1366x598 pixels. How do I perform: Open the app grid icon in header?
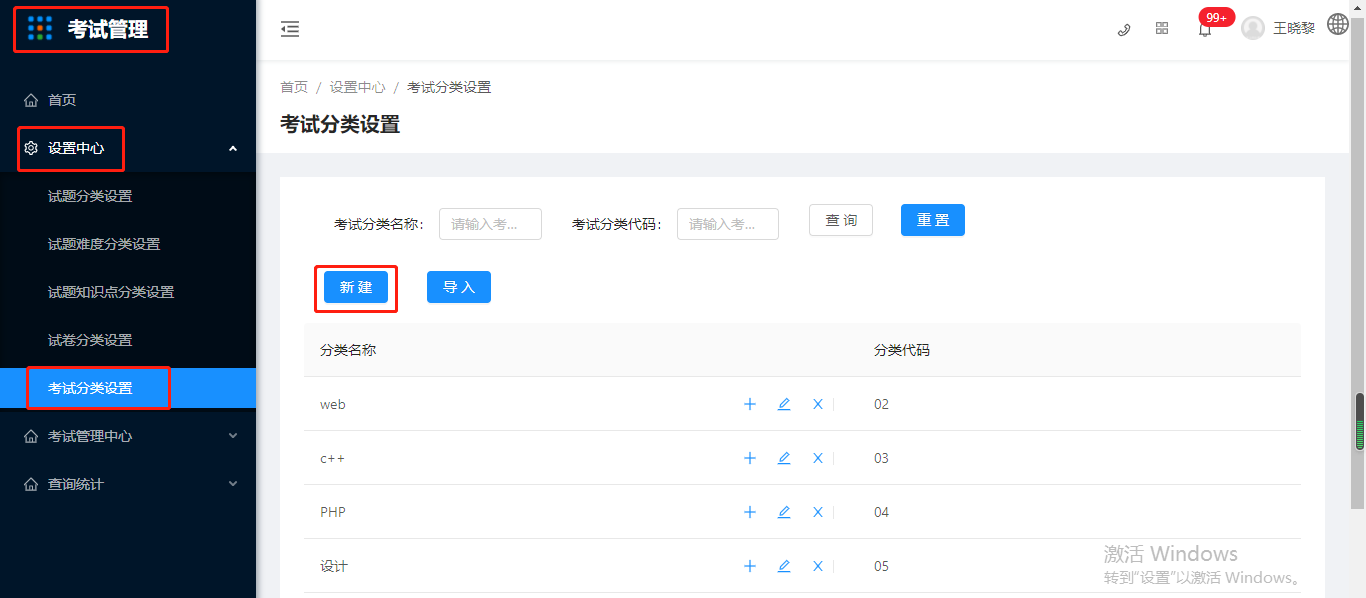coord(1162,29)
